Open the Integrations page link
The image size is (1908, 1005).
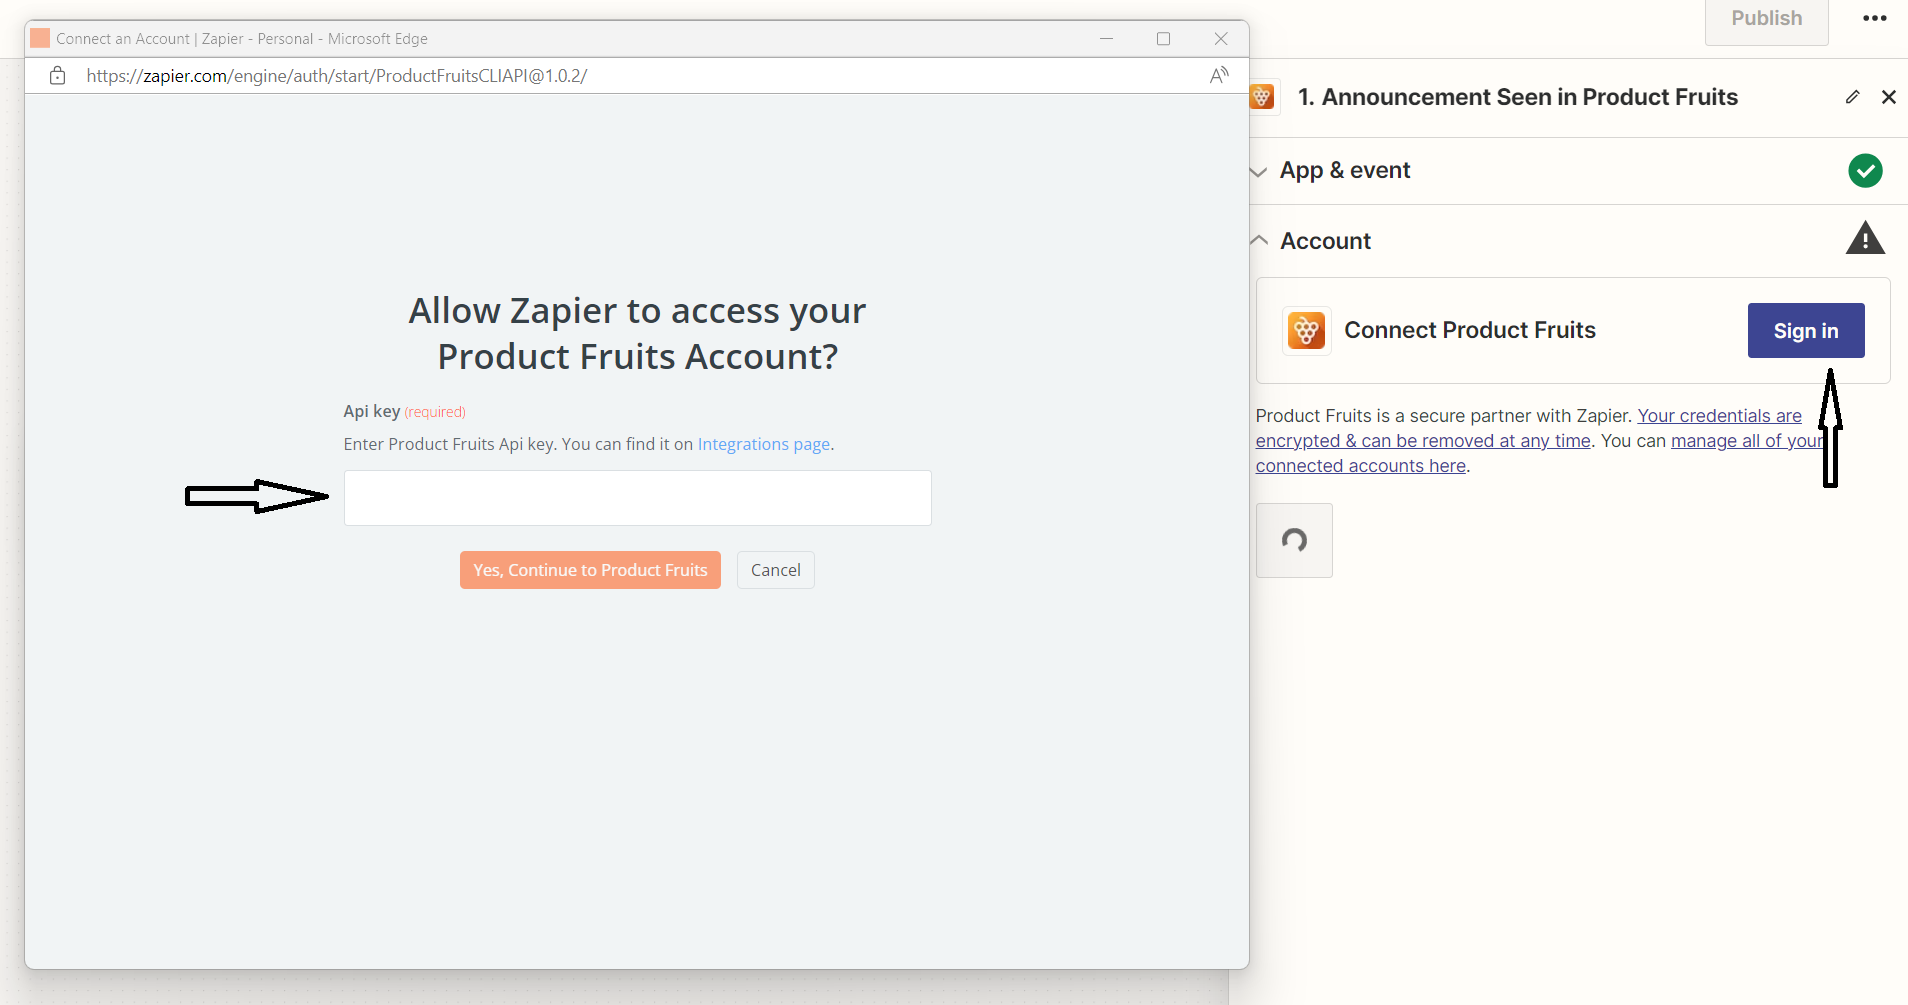tap(763, 444)
